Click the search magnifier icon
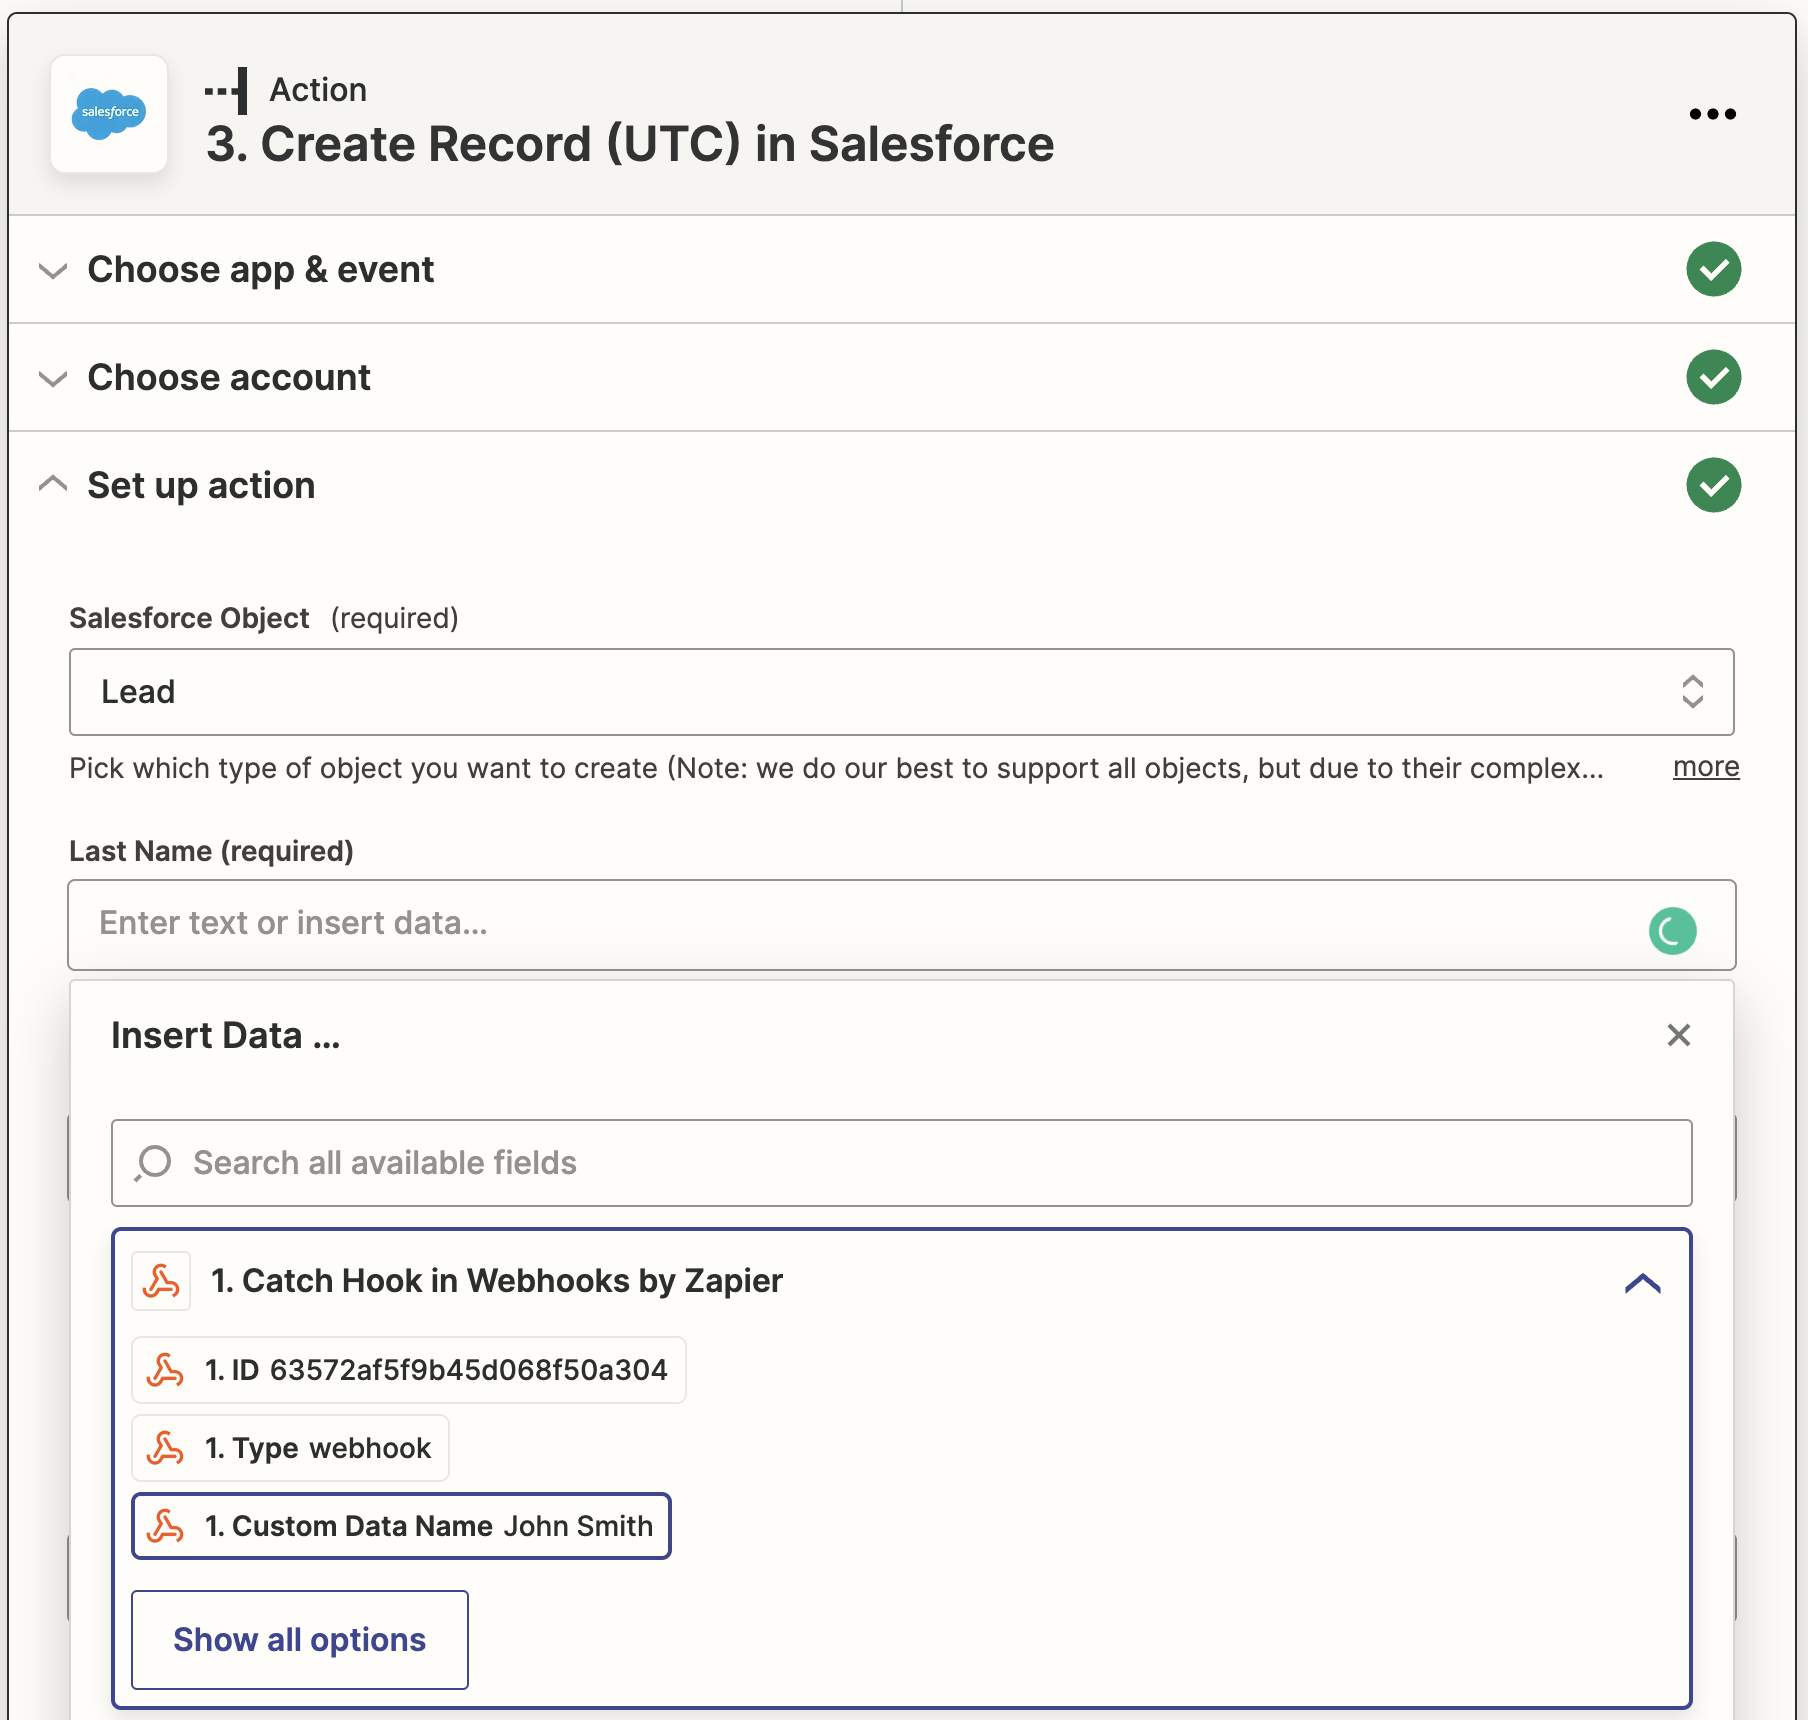 [x=153, y=1163]
